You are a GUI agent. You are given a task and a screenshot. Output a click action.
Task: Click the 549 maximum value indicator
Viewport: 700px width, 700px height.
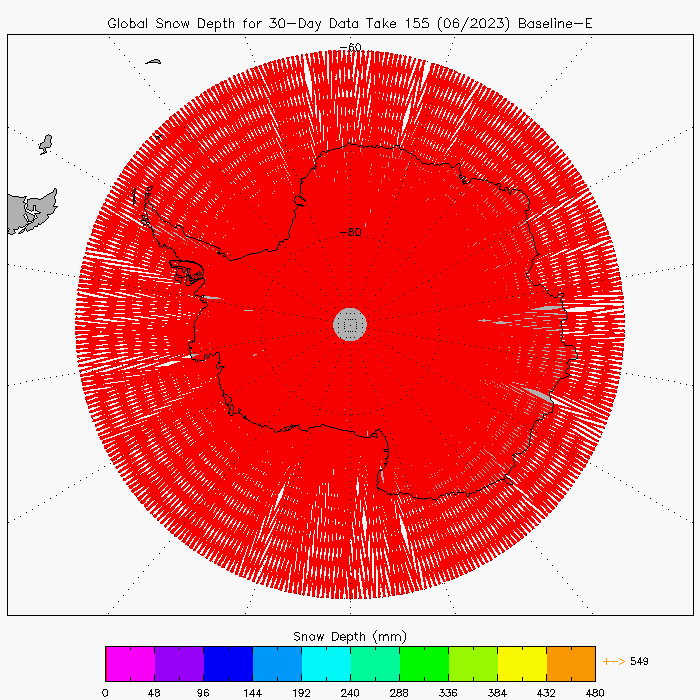[x=625, y=661]
